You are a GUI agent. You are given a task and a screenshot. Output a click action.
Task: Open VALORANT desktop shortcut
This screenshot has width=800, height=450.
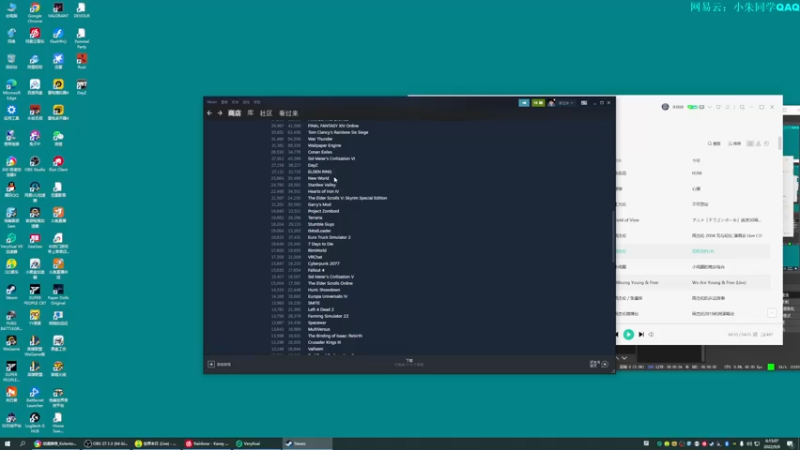(x=58, y=10)
